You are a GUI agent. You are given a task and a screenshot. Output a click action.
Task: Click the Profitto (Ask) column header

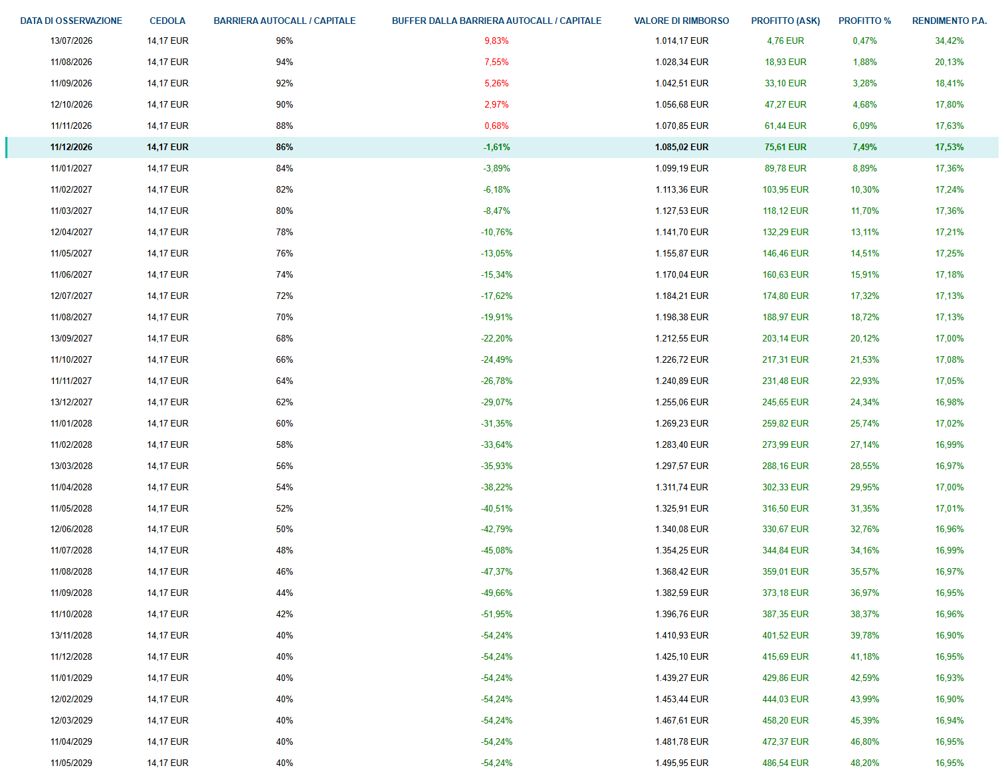click(x=785, y=20)
